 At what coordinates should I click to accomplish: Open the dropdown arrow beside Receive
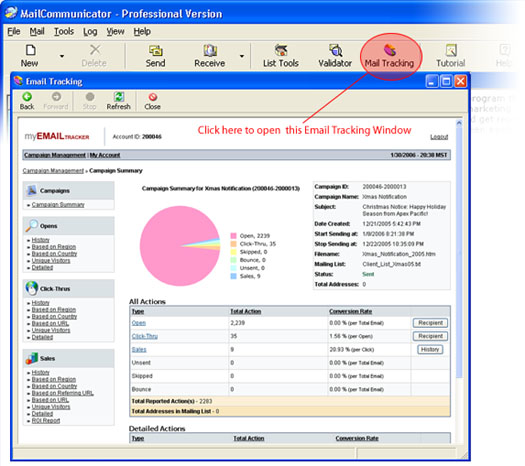point(242,56)
